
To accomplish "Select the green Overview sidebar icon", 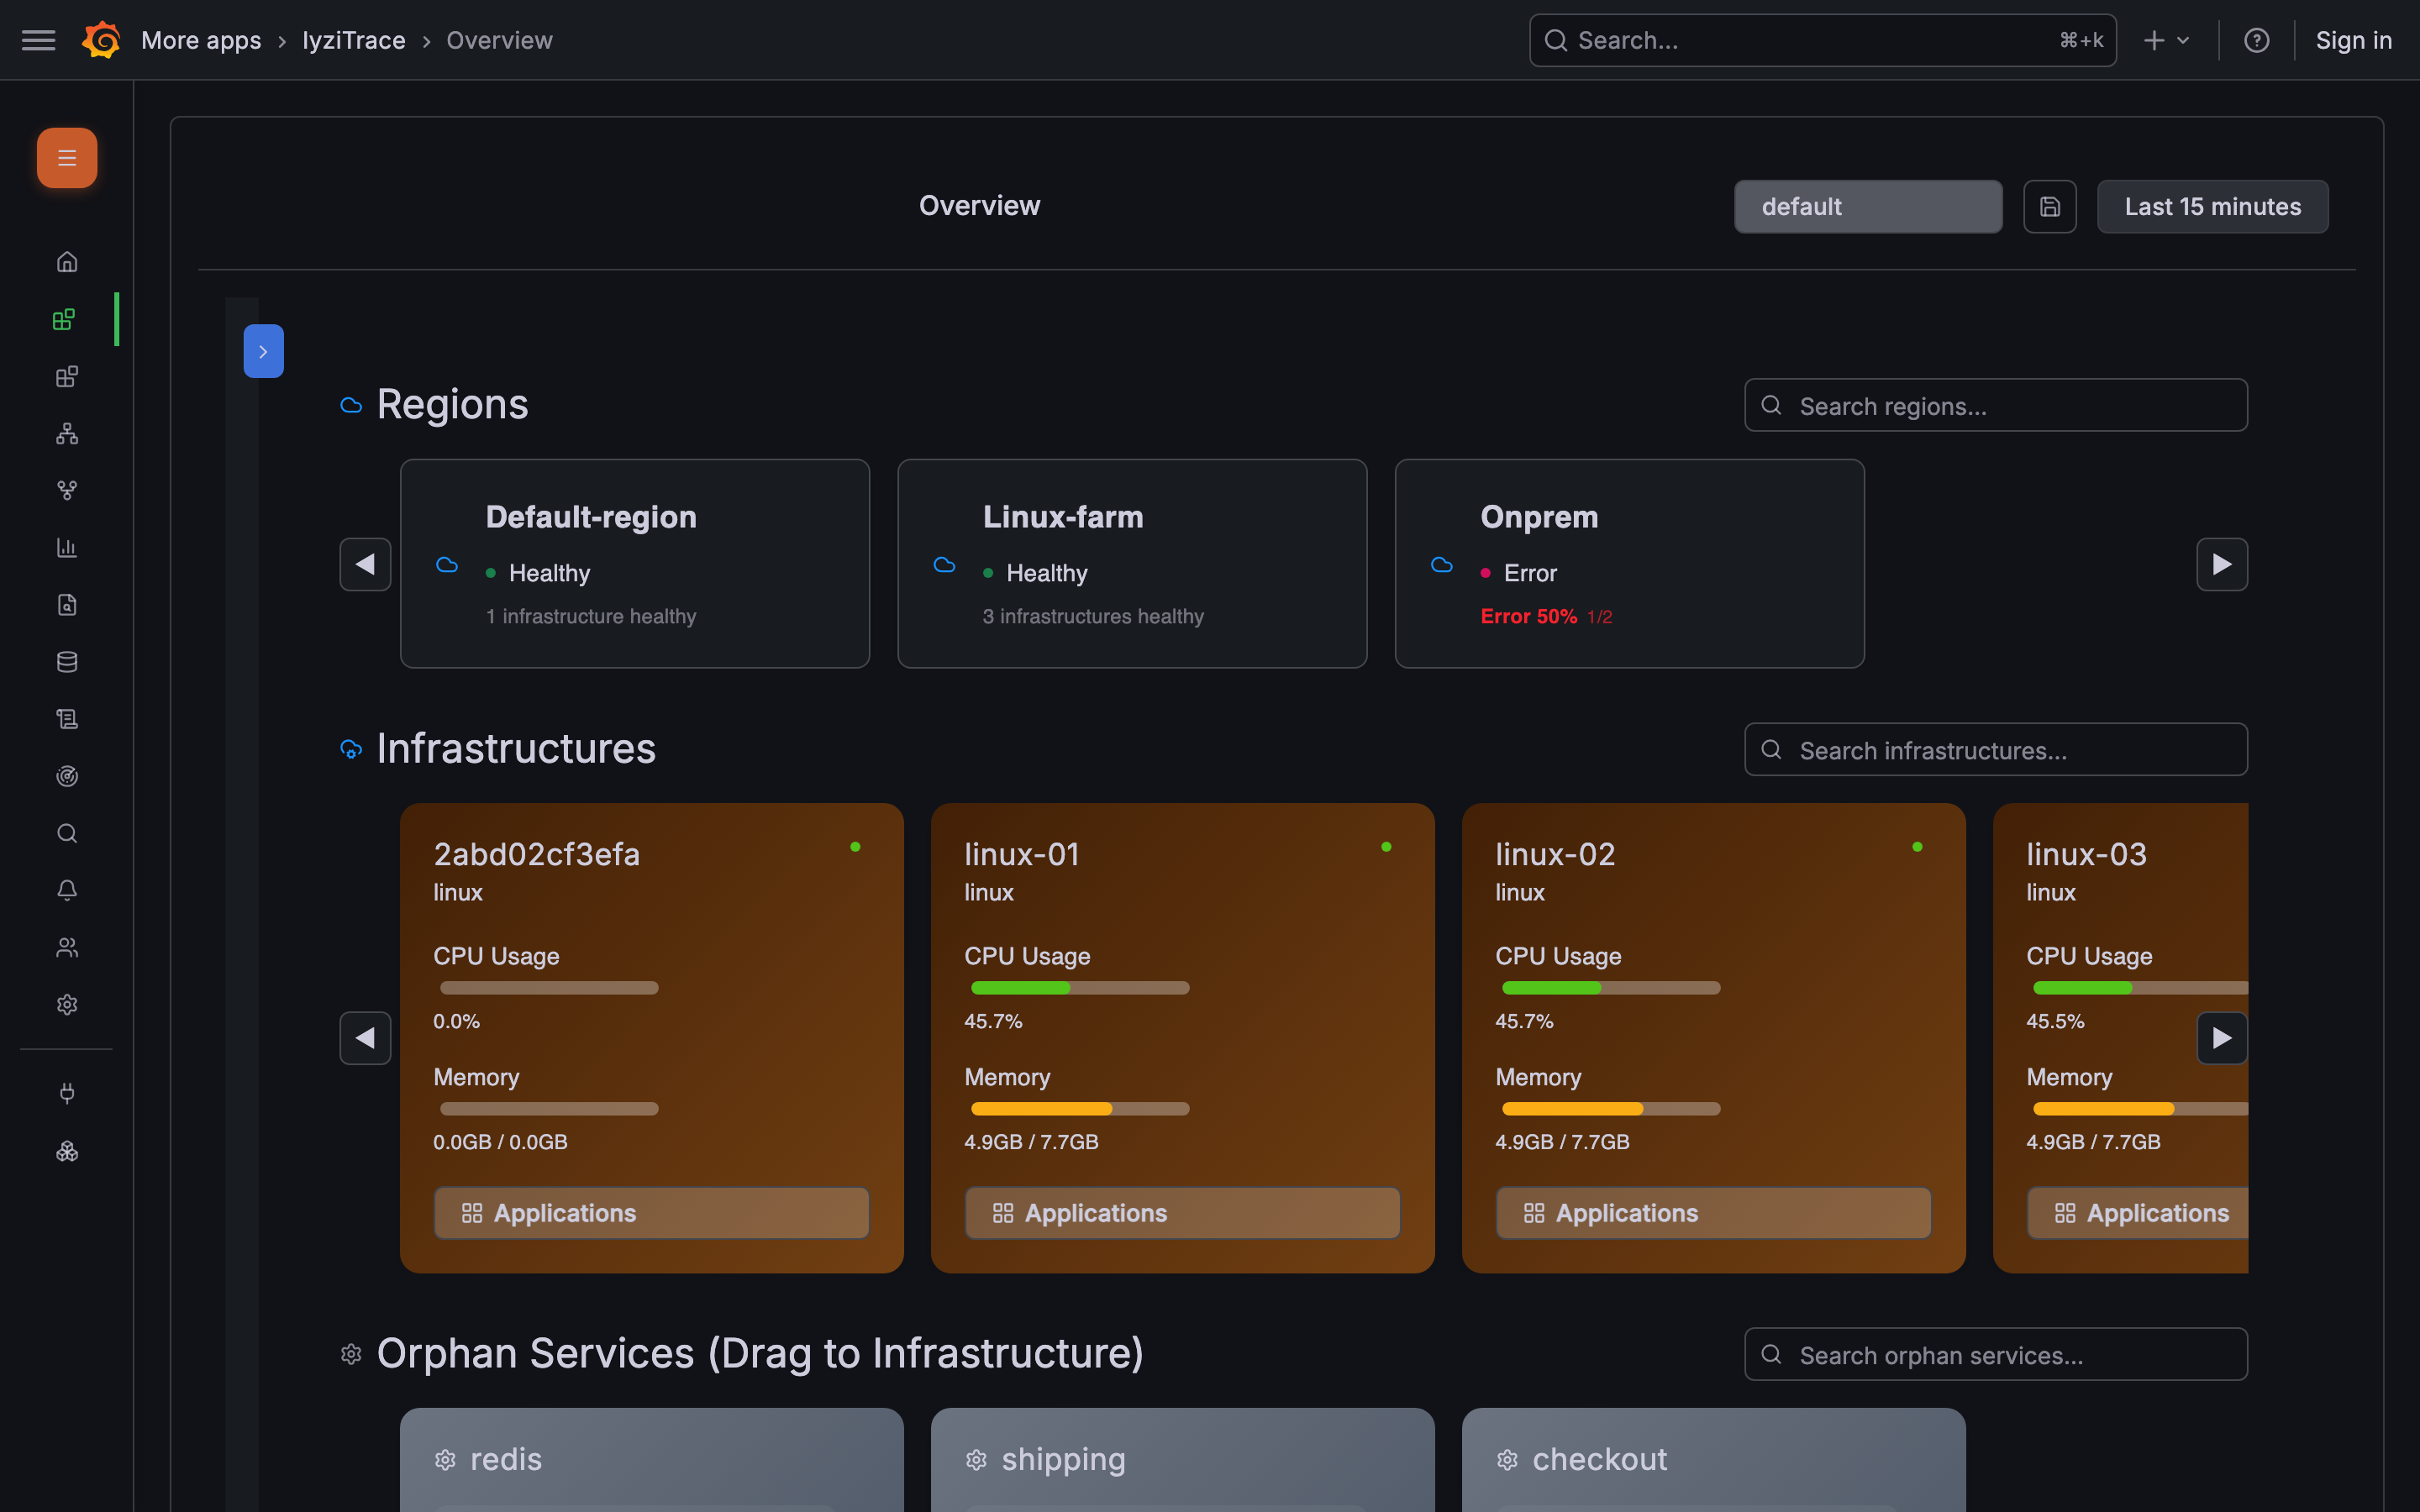I will (x=64, y=319).
